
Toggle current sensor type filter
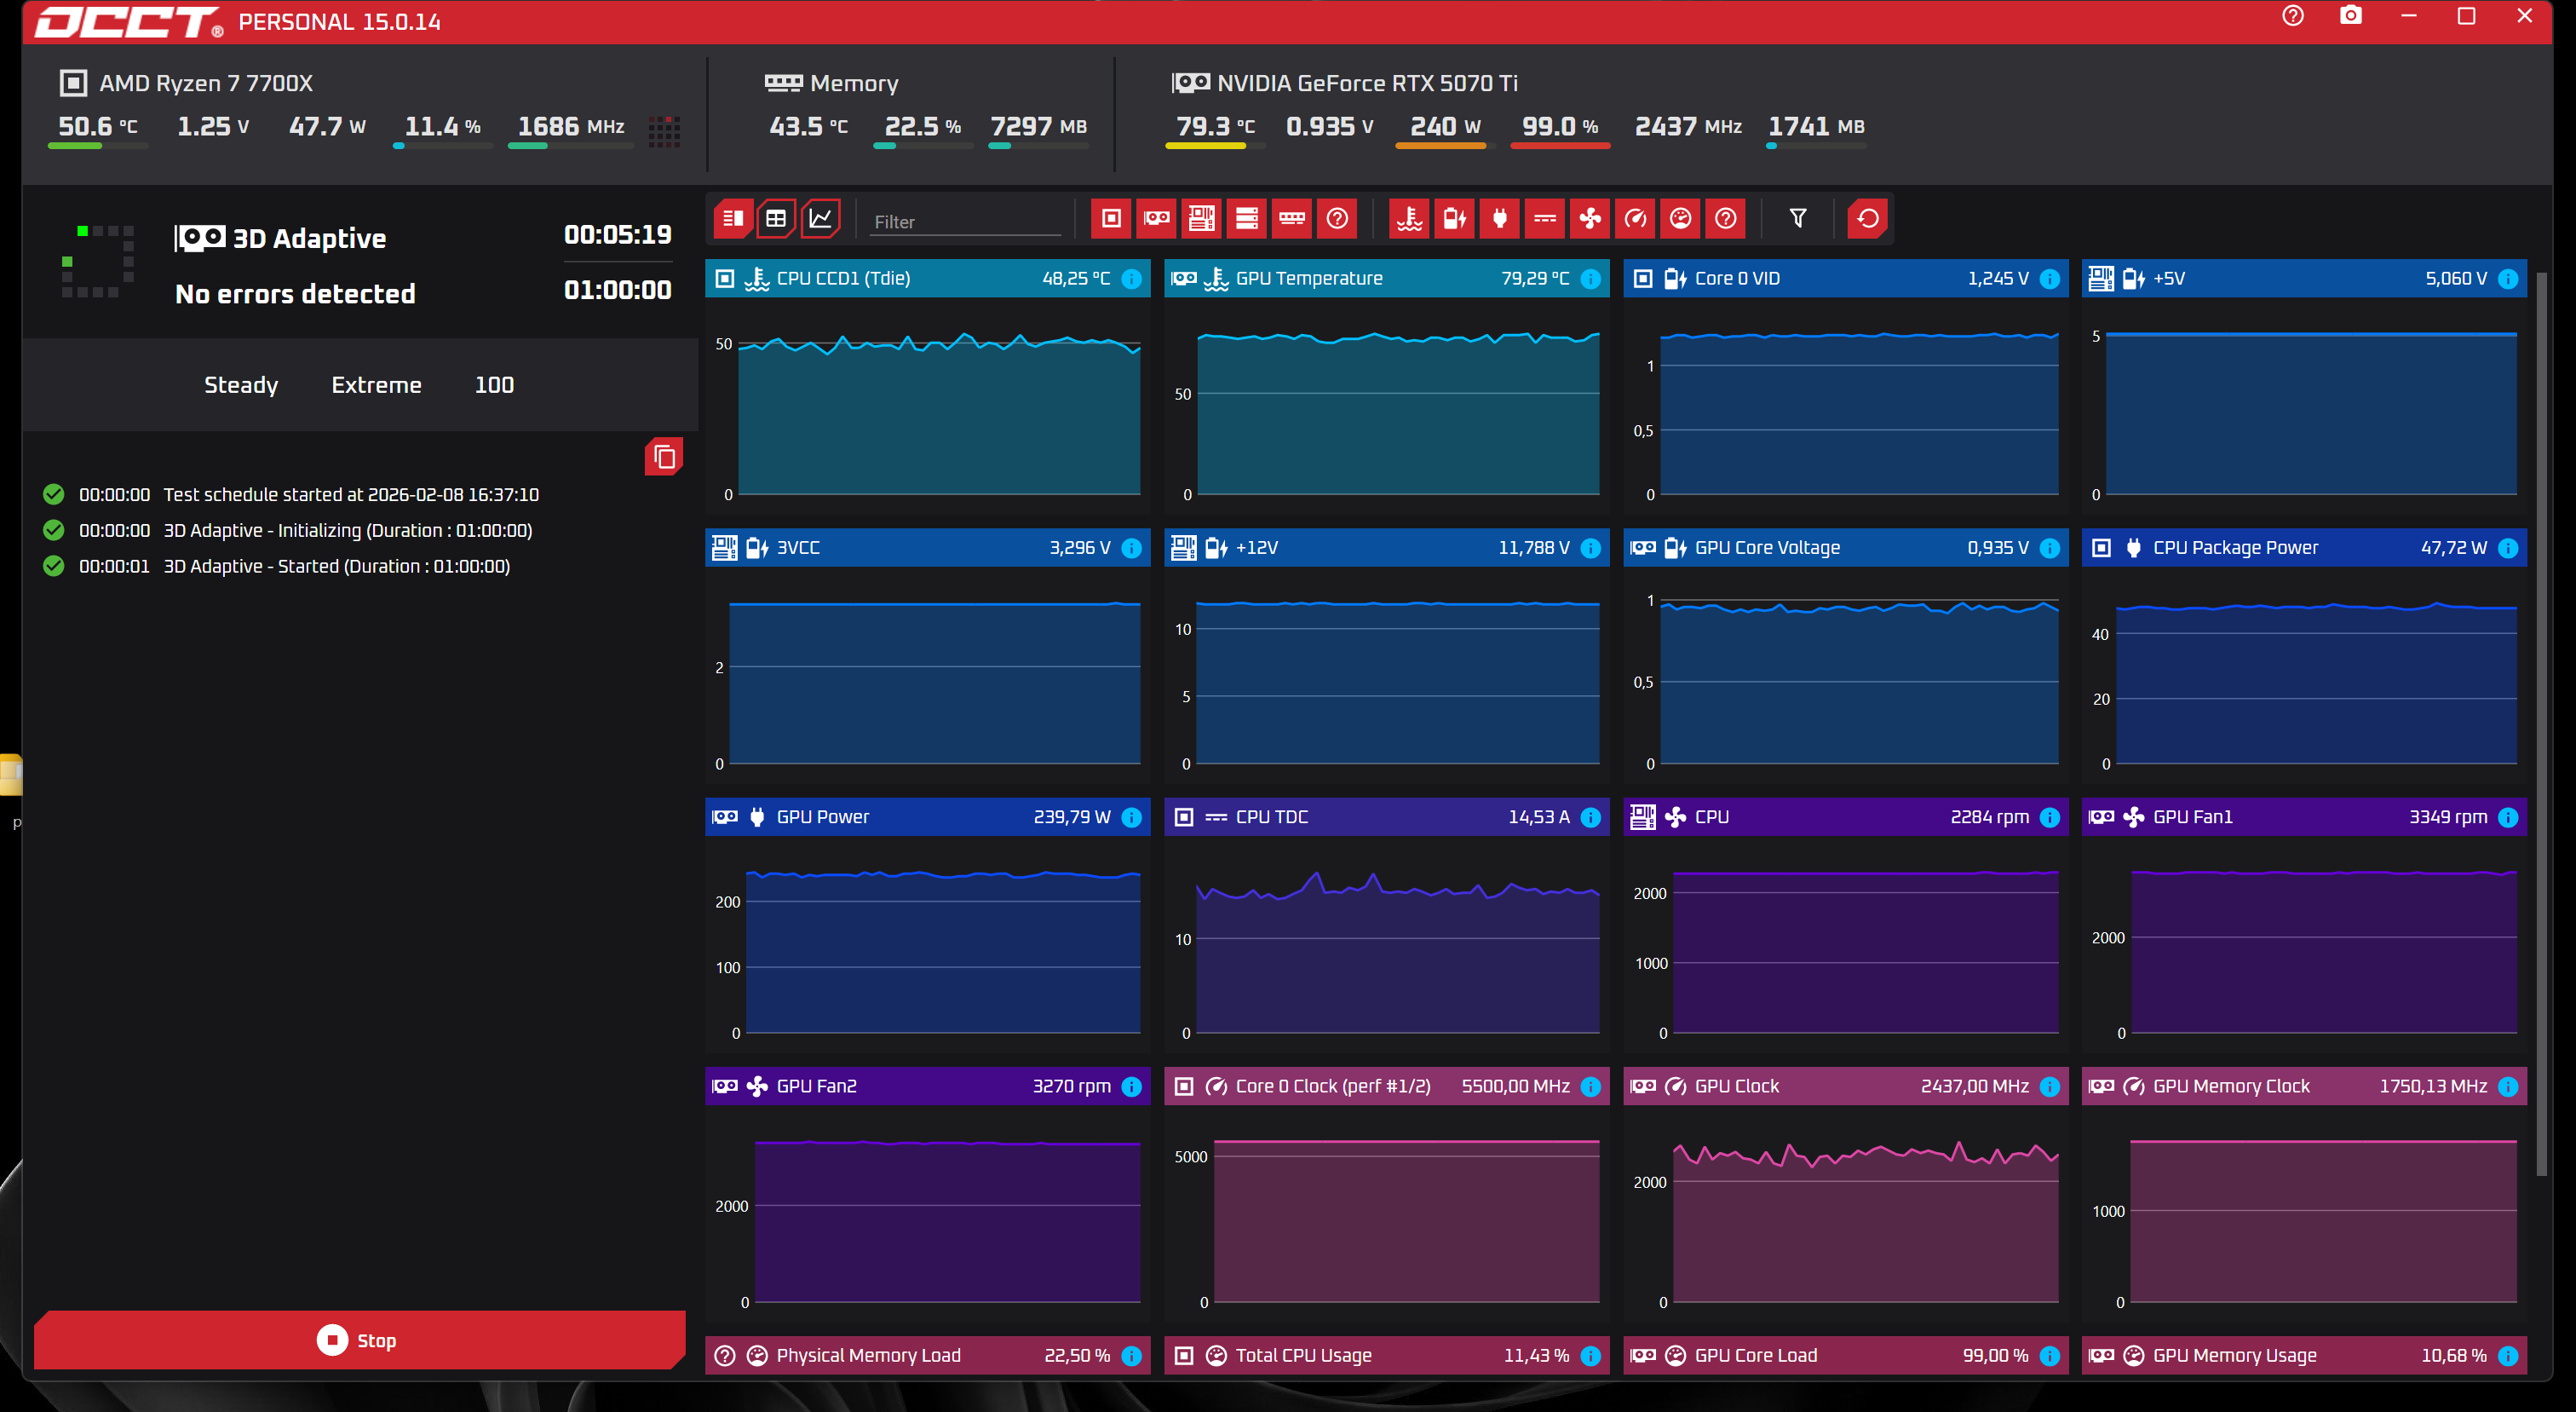(1545, 218)
